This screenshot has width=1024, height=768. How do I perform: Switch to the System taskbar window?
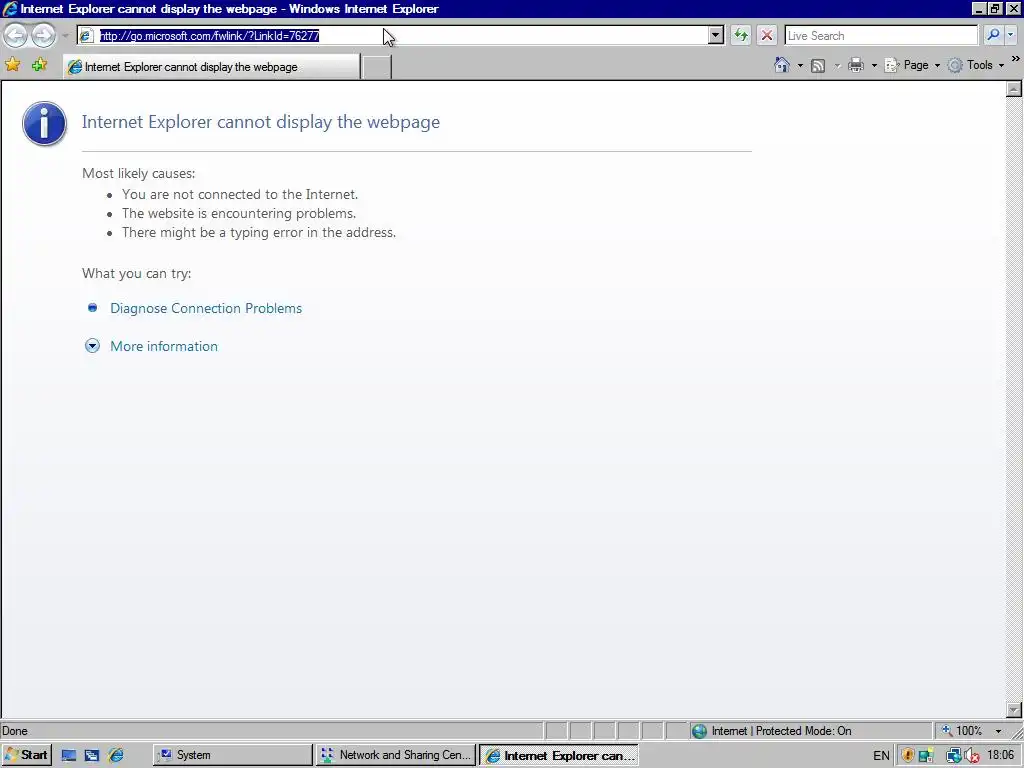[232, 755]
